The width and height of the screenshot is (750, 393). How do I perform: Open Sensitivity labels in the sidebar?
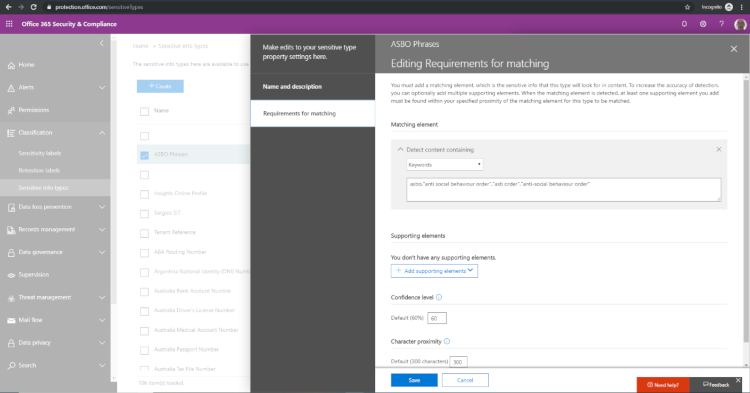[x=40, y=153]
